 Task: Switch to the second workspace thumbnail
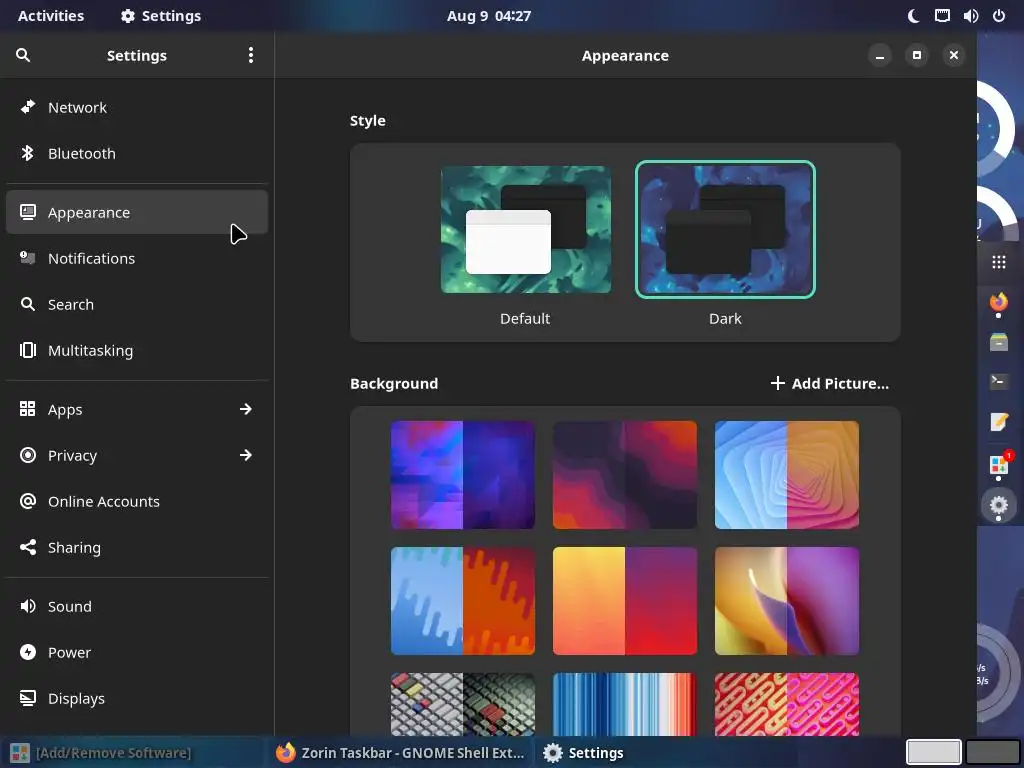coord(993,752)
